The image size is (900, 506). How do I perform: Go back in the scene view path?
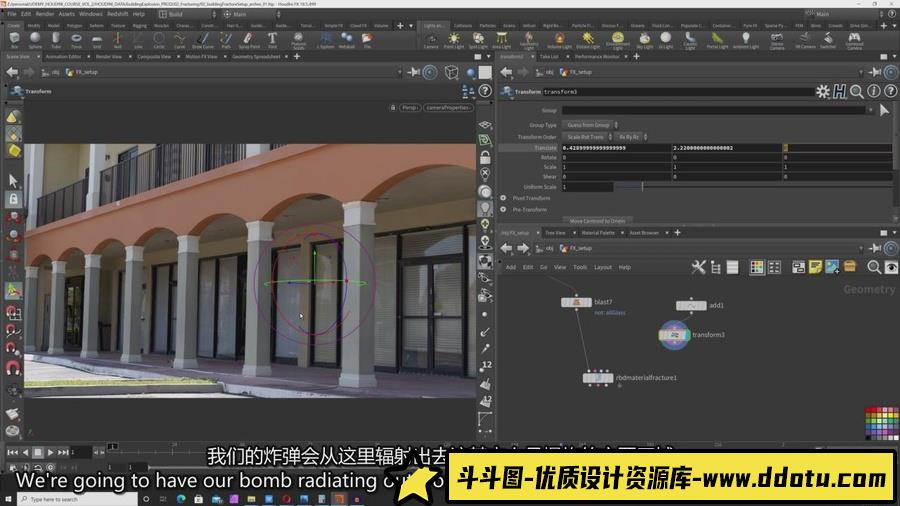[12, 72]
